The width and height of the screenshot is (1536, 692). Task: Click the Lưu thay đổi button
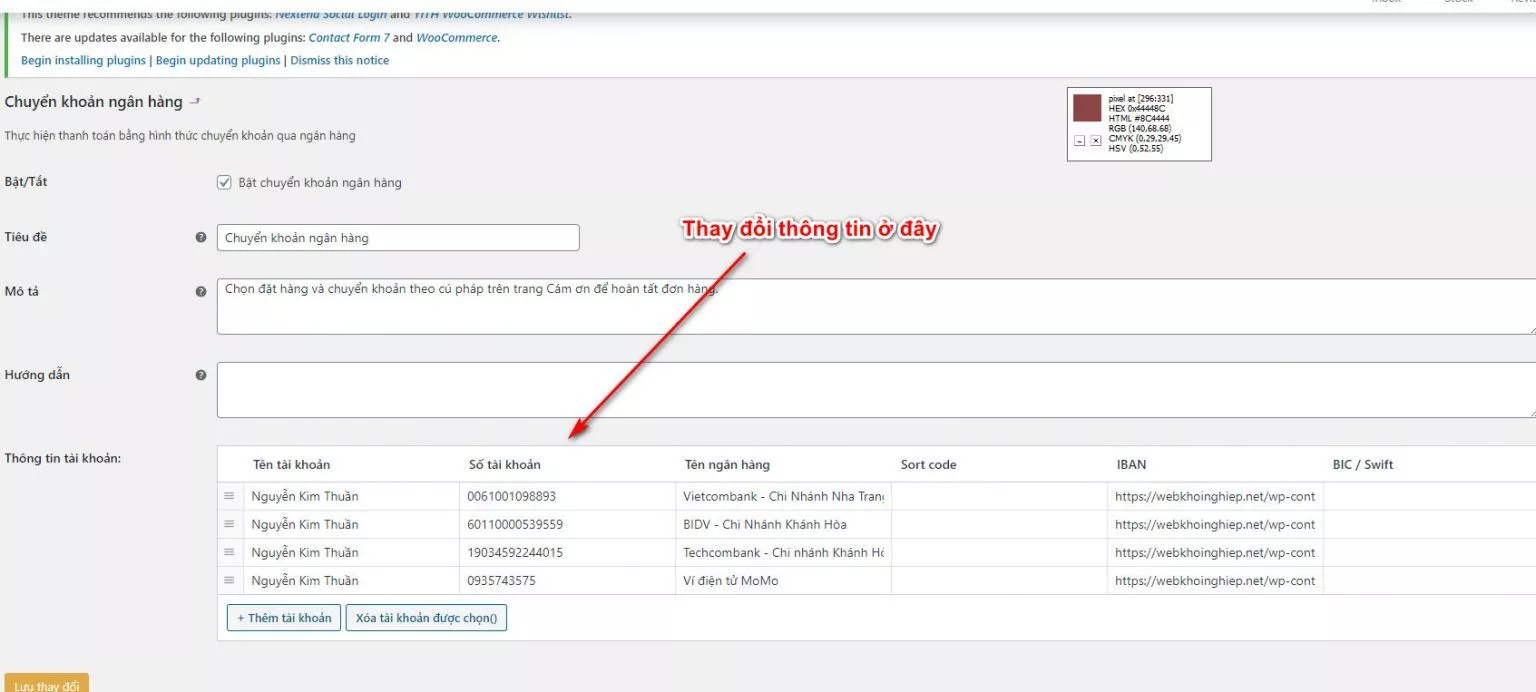[x=46, y=685]
